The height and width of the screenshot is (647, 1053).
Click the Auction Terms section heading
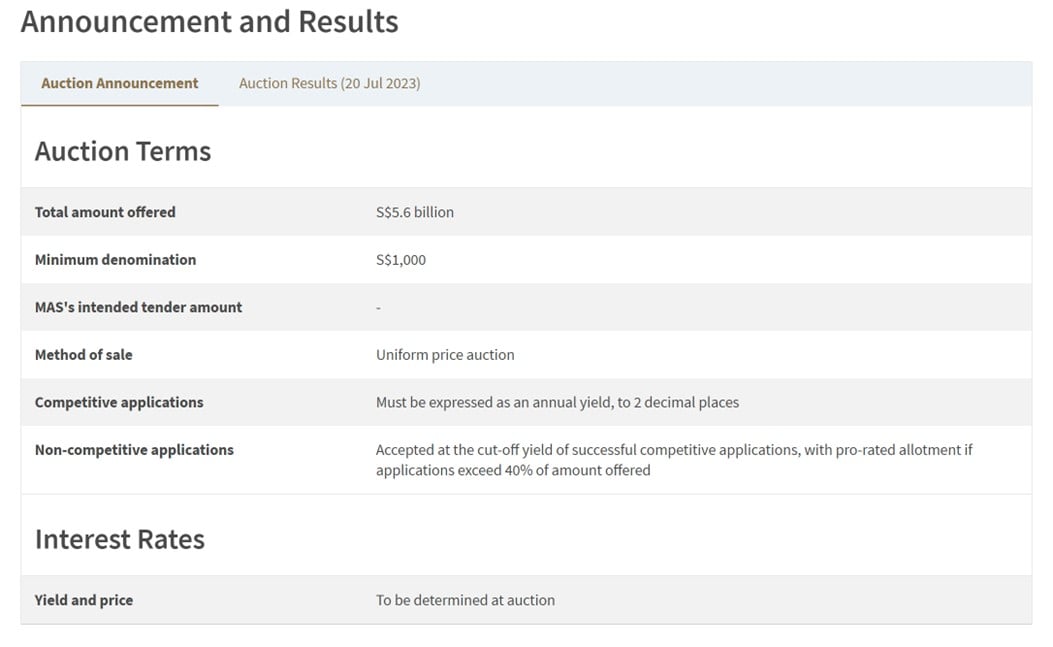(x=123, y=151)
